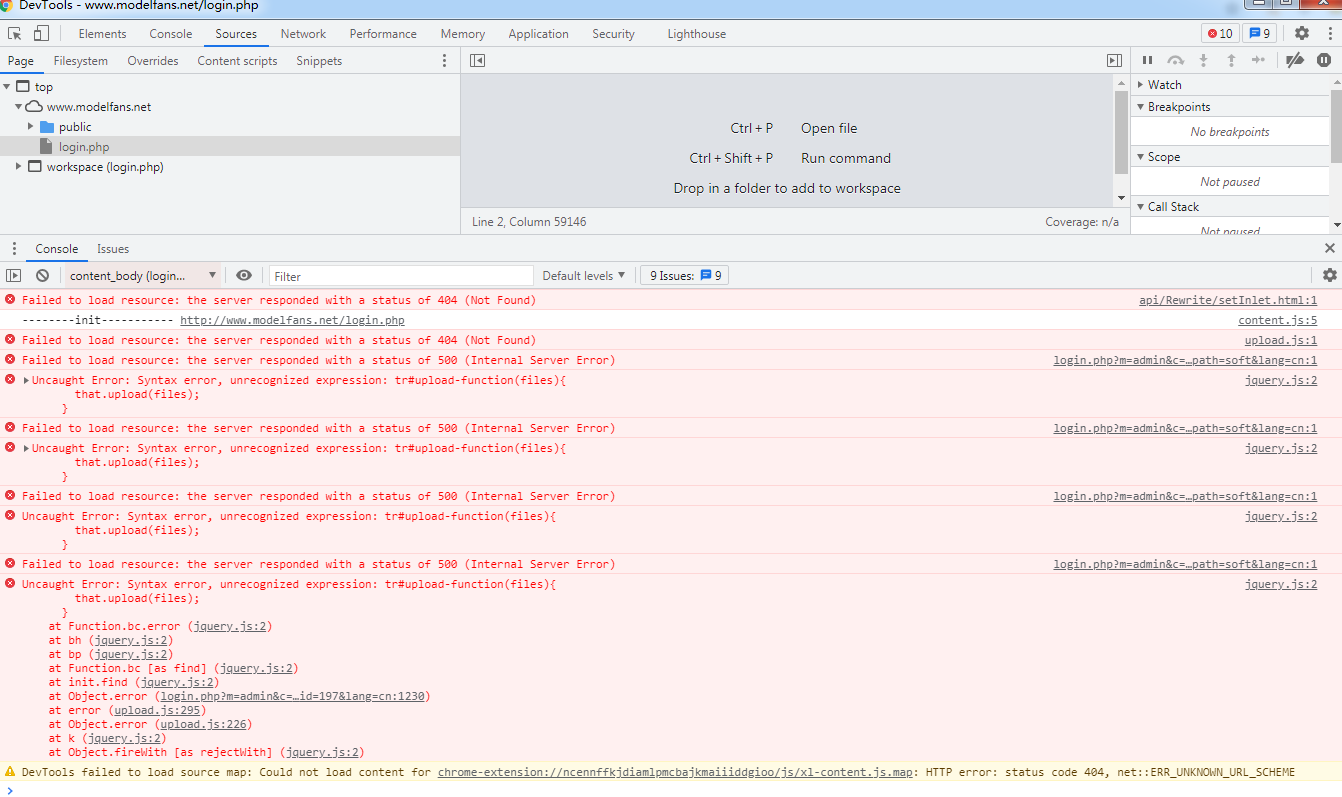Open the api/Rewrite/setInlet.html:1 source link
Viewport: 1342px width, 797px height.
(1228, 300)
